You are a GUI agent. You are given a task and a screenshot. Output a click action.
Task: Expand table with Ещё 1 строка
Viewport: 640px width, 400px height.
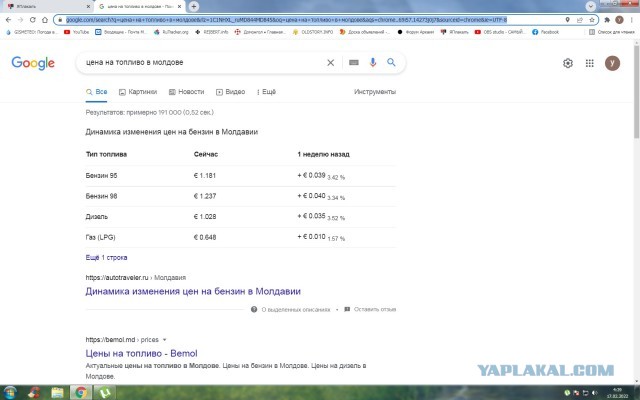tap(106, 258)
